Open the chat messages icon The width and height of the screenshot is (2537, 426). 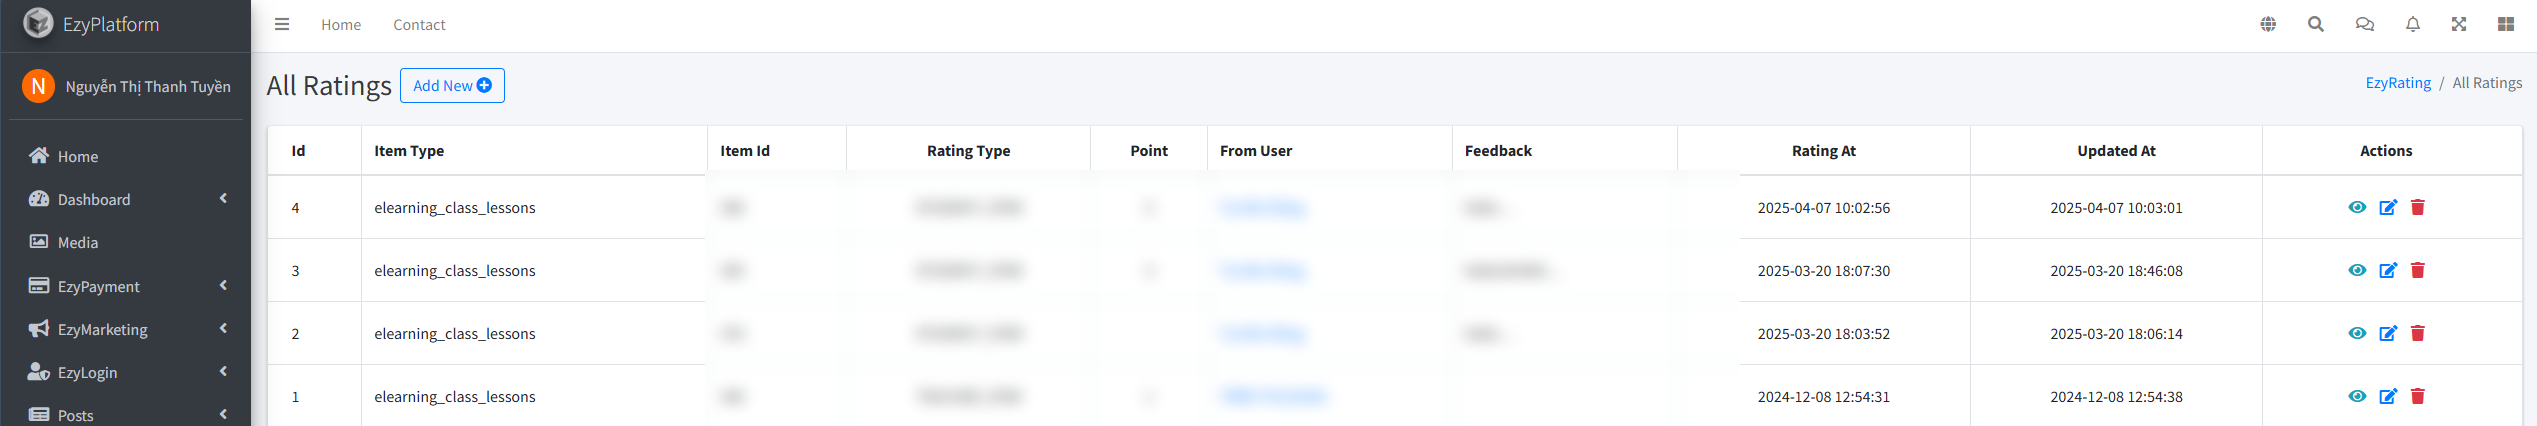pyautogui.click(x=2364, y=24)
